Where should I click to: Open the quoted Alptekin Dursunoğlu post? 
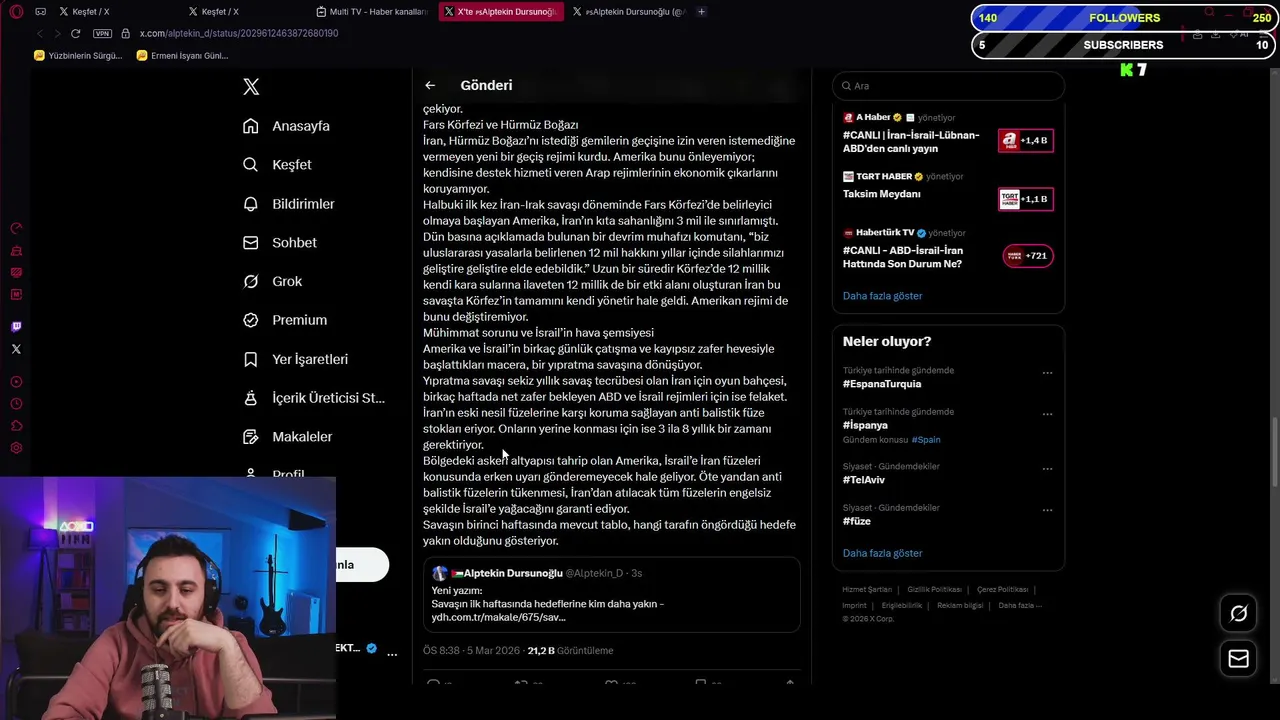click(611, 595)
